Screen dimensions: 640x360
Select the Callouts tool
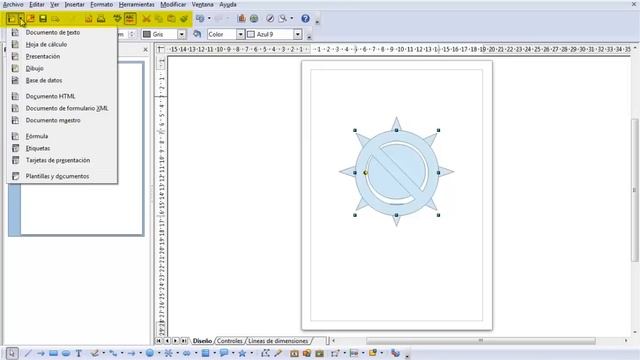[224, 353]
